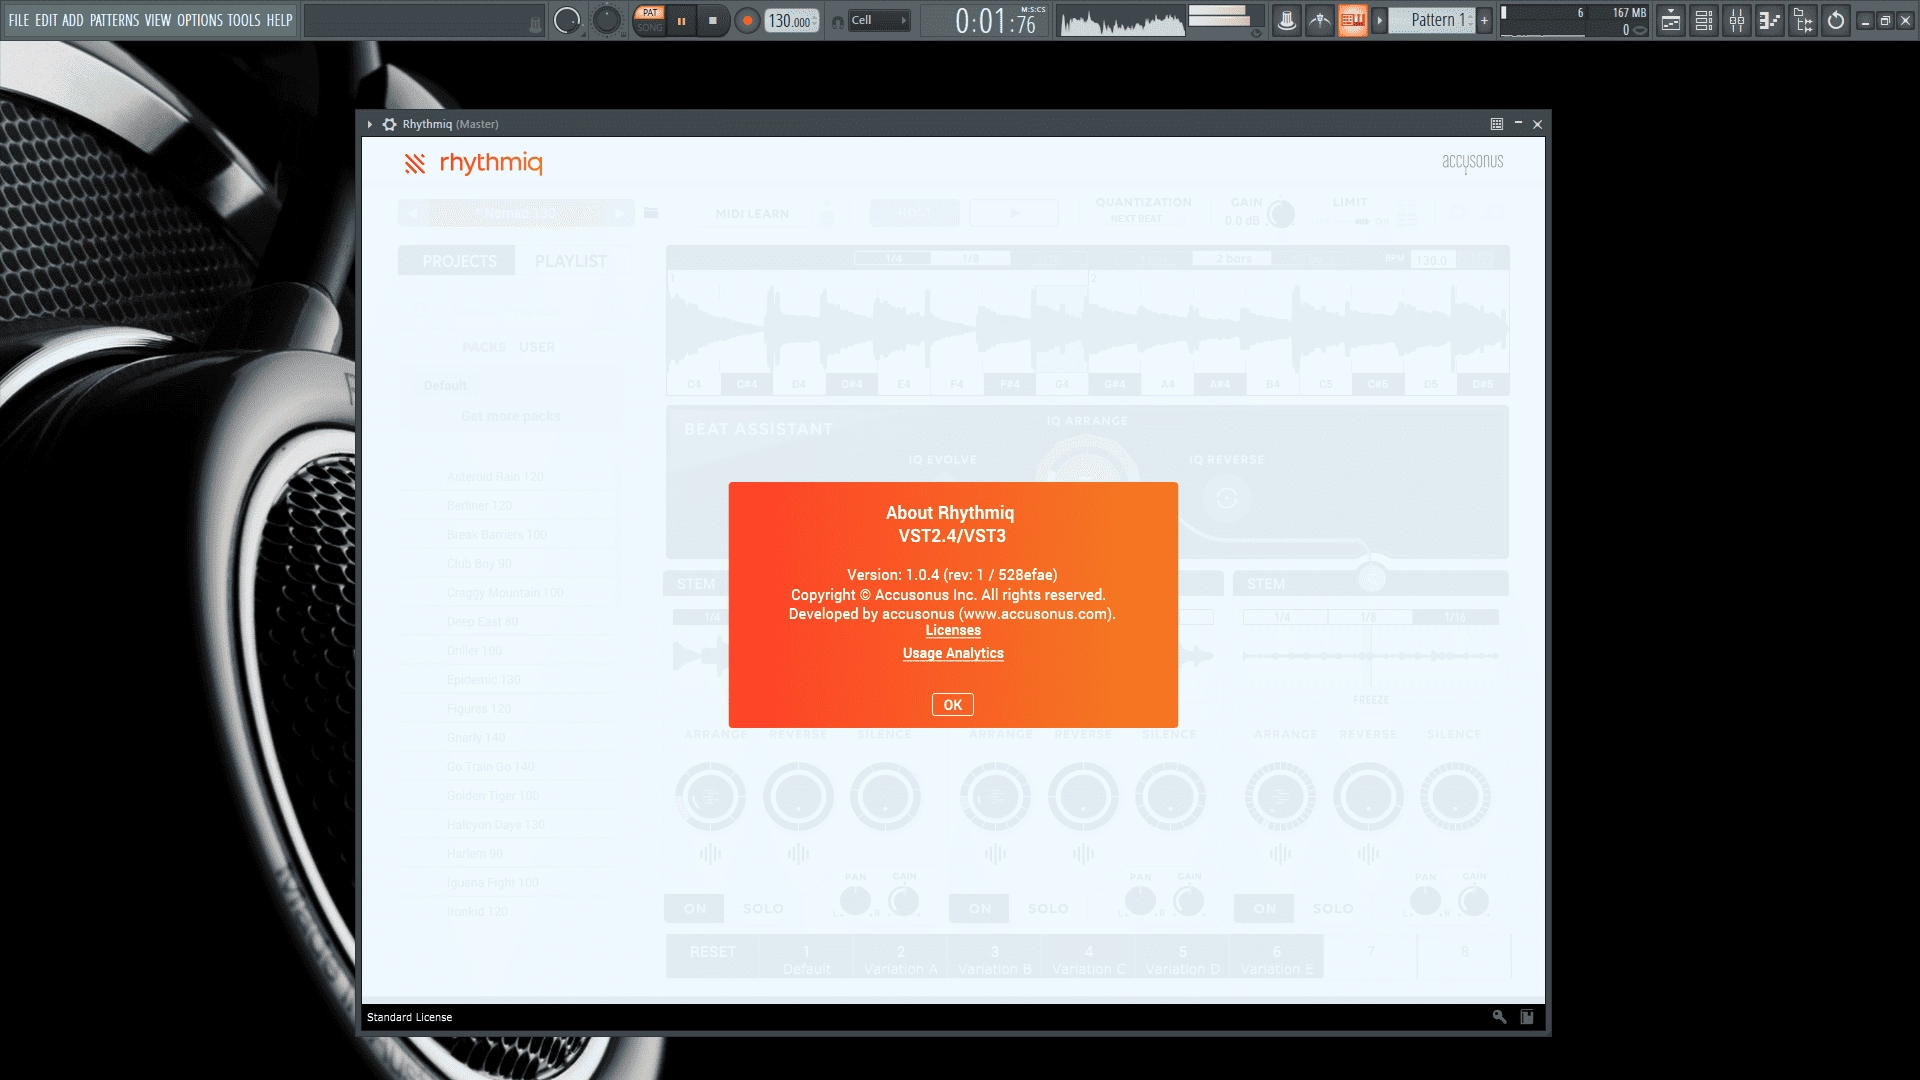Open the Mixer view icon
The height and width of the screenshot is (1080, 1920).
click(x=1737, y=20)
